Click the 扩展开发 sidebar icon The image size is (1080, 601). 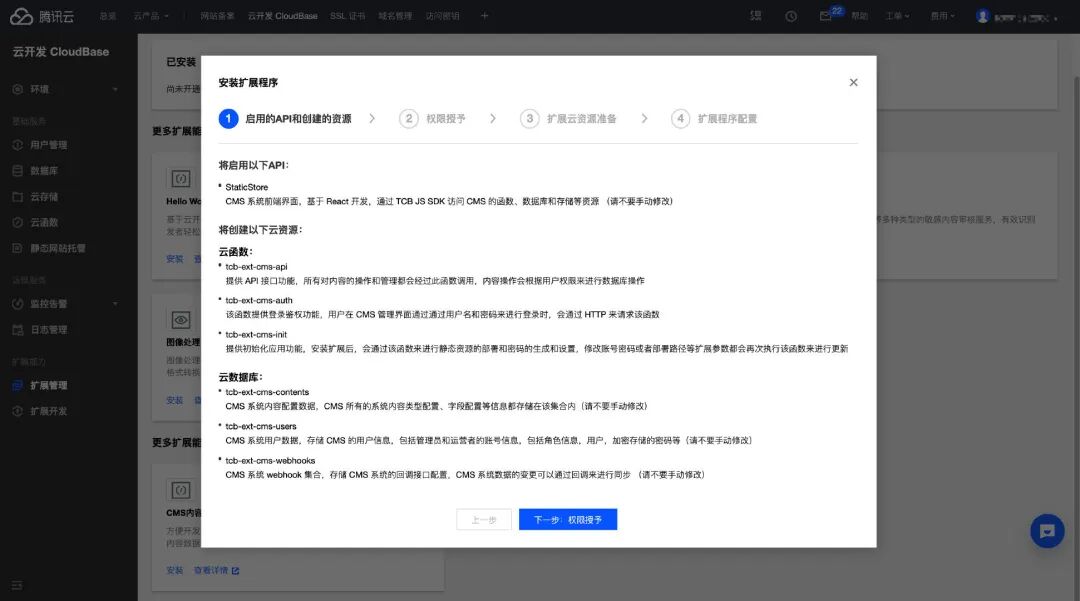(x=18, y=411)
